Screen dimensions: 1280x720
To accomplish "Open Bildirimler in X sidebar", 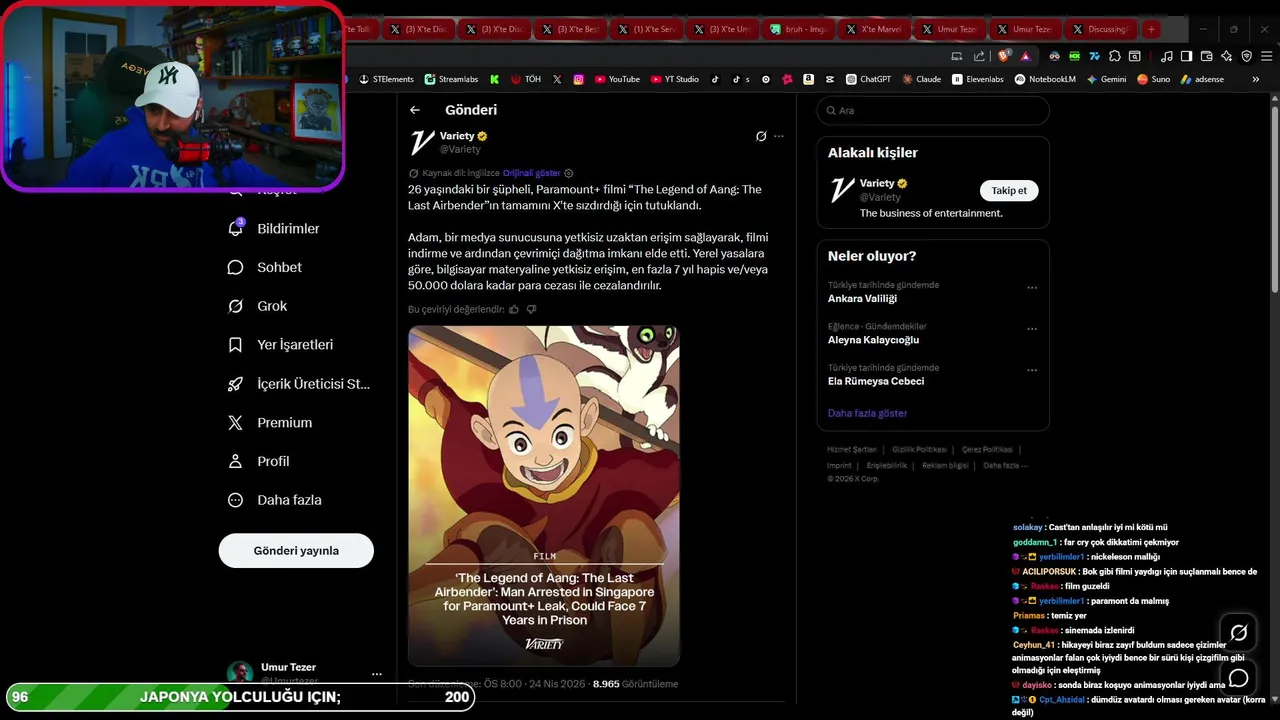I will (x=275, y=228).
